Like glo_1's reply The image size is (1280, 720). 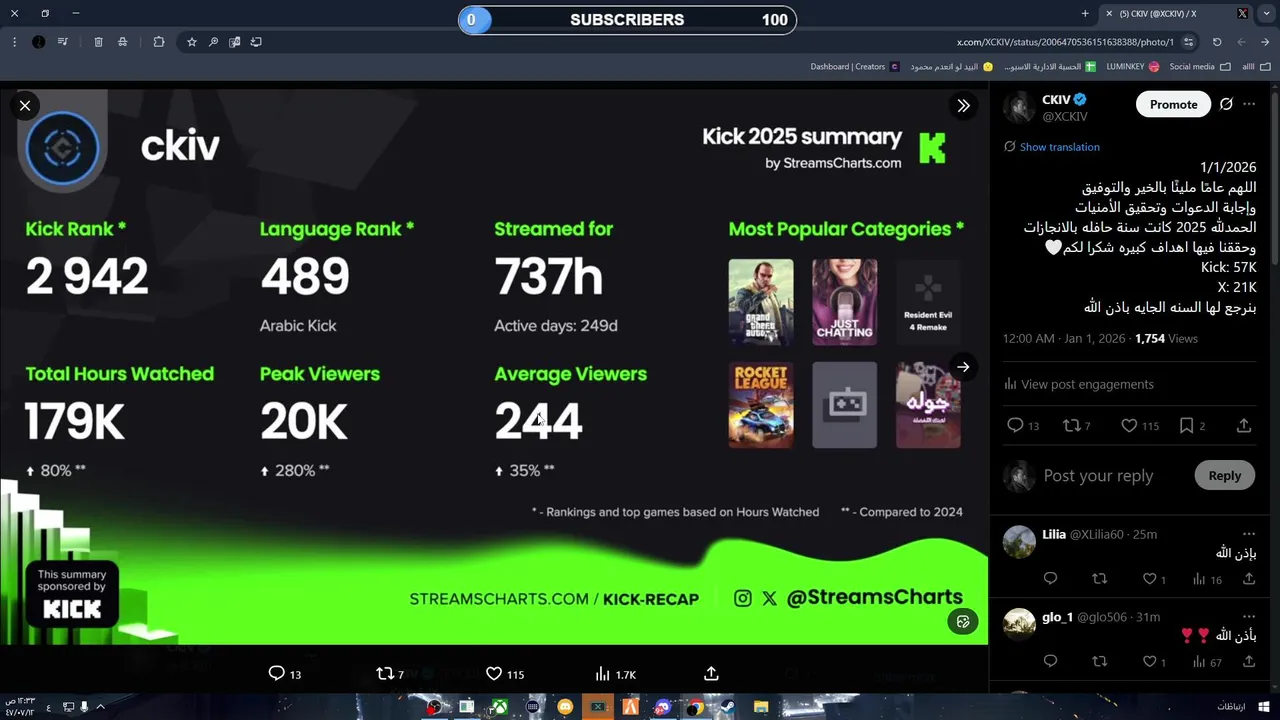tap(1149, 661)
